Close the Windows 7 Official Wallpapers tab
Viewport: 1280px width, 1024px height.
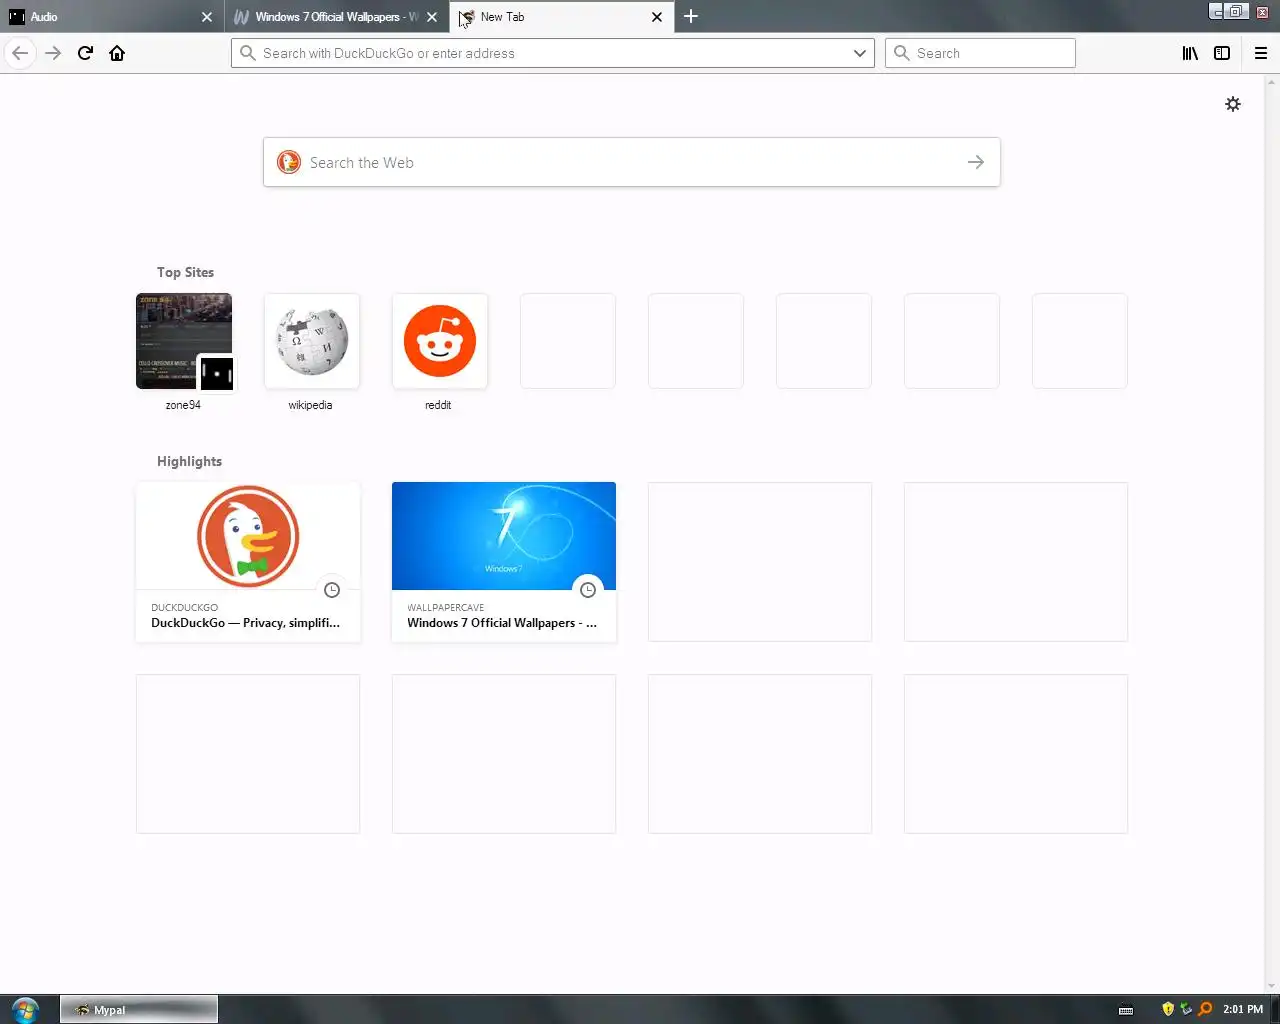[x=432, y=16]
